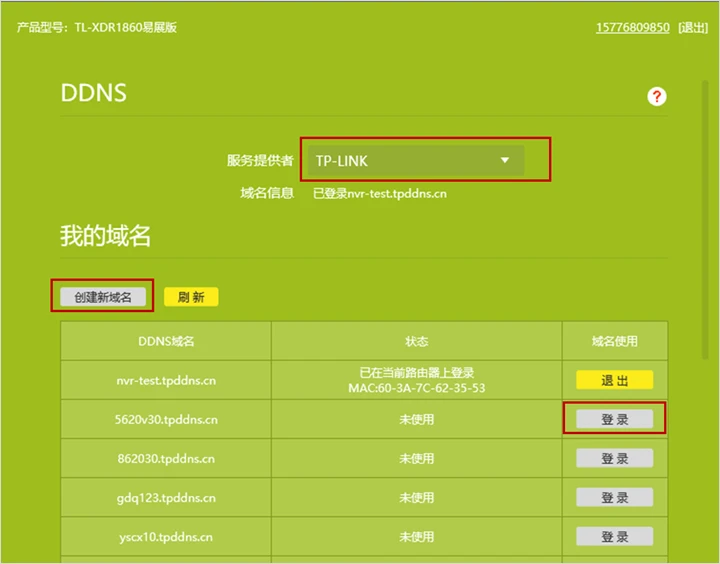This screenshot has height=564, width=720.
Task: Click the 产品型号 TL-XDR1860易展版 text
Action: click(x=97, y=28)
